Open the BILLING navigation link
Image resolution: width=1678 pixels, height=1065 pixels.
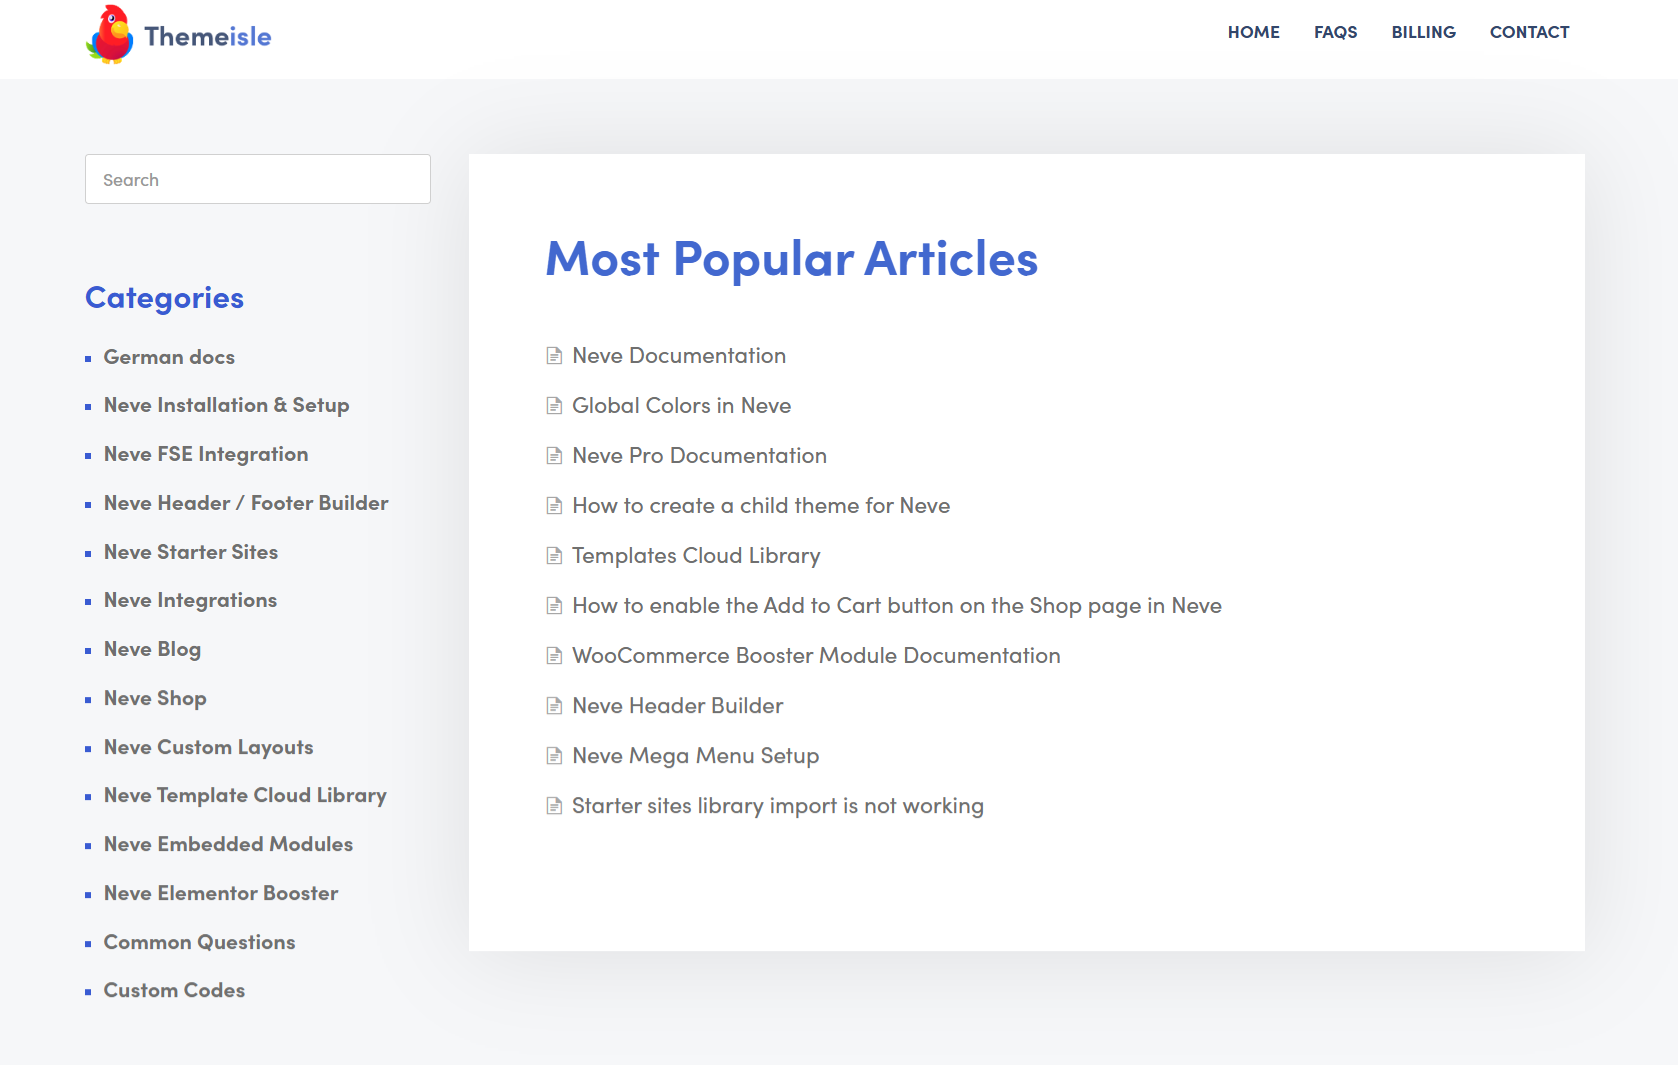[x=1423, y=32]
